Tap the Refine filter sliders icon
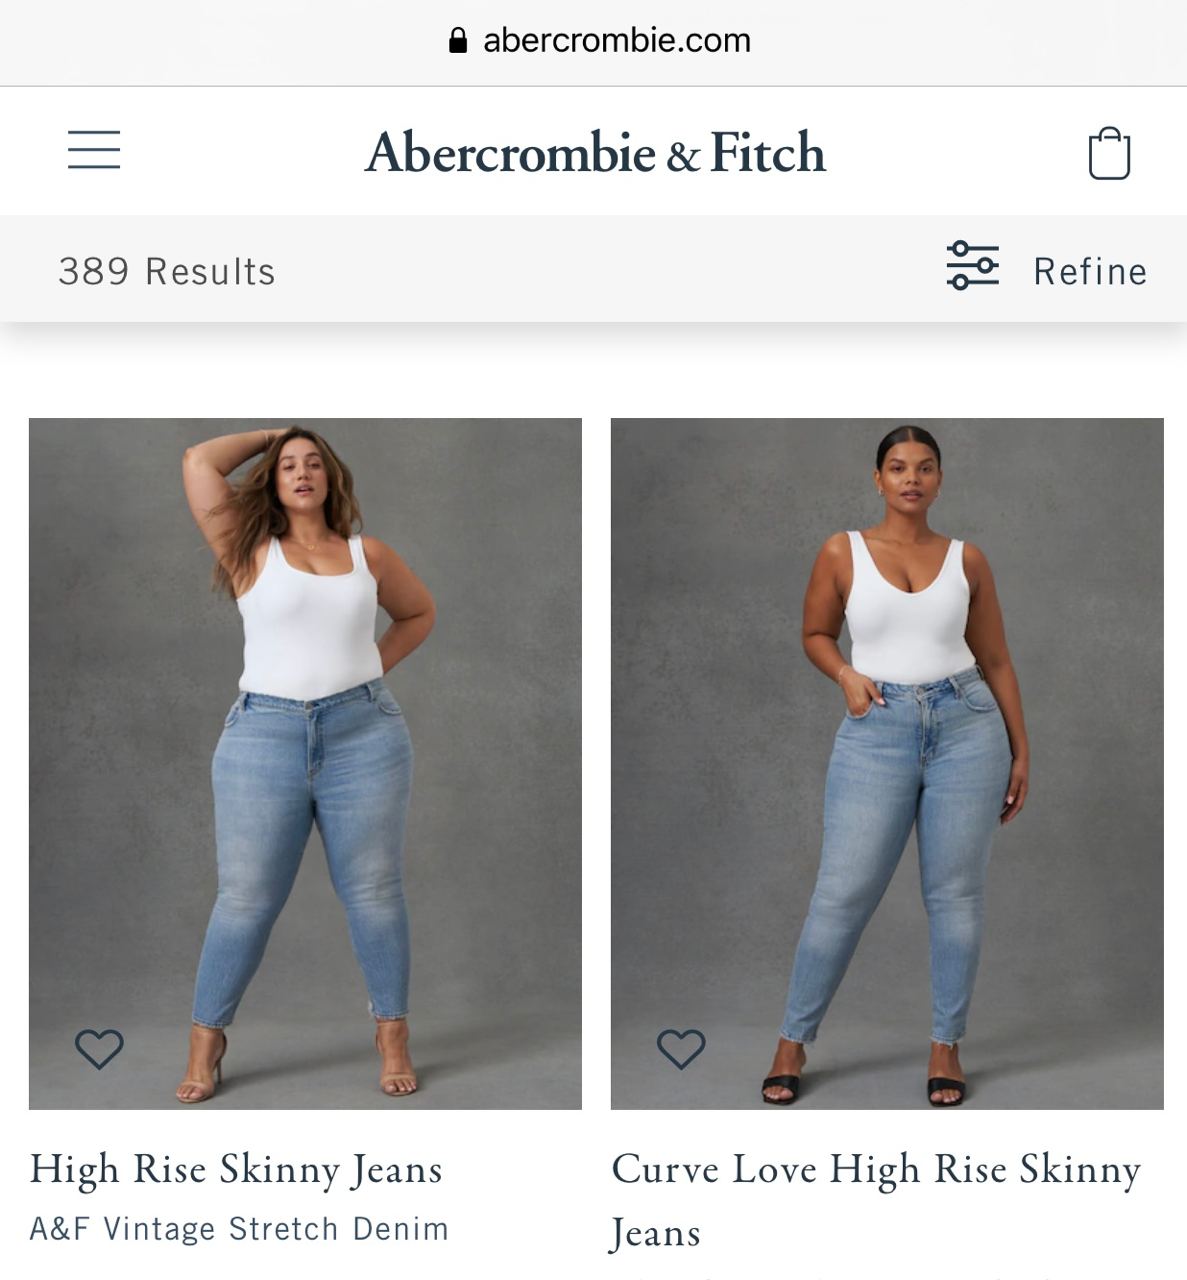Viewport: 1187px width, 1280px height. [973, 265]
